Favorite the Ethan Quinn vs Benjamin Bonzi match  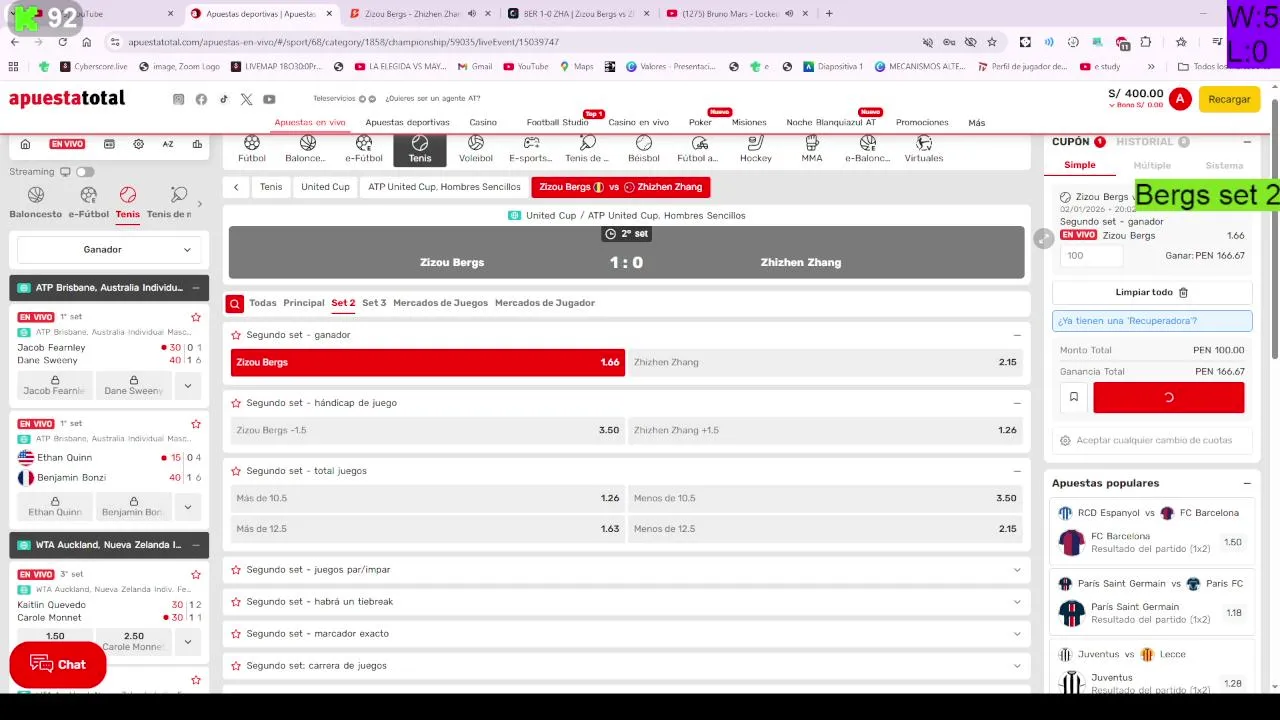click(196, 424)
